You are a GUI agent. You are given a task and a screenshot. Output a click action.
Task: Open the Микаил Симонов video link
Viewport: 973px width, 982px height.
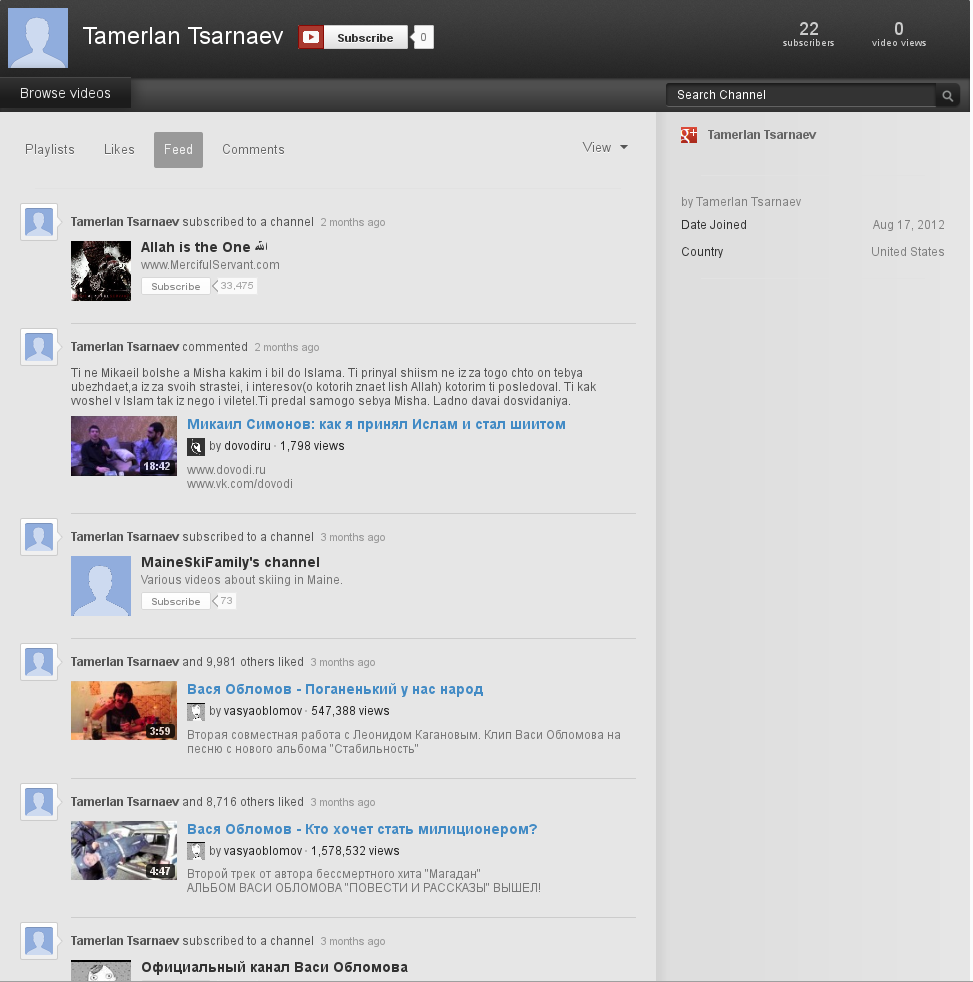tap(376, 425)
